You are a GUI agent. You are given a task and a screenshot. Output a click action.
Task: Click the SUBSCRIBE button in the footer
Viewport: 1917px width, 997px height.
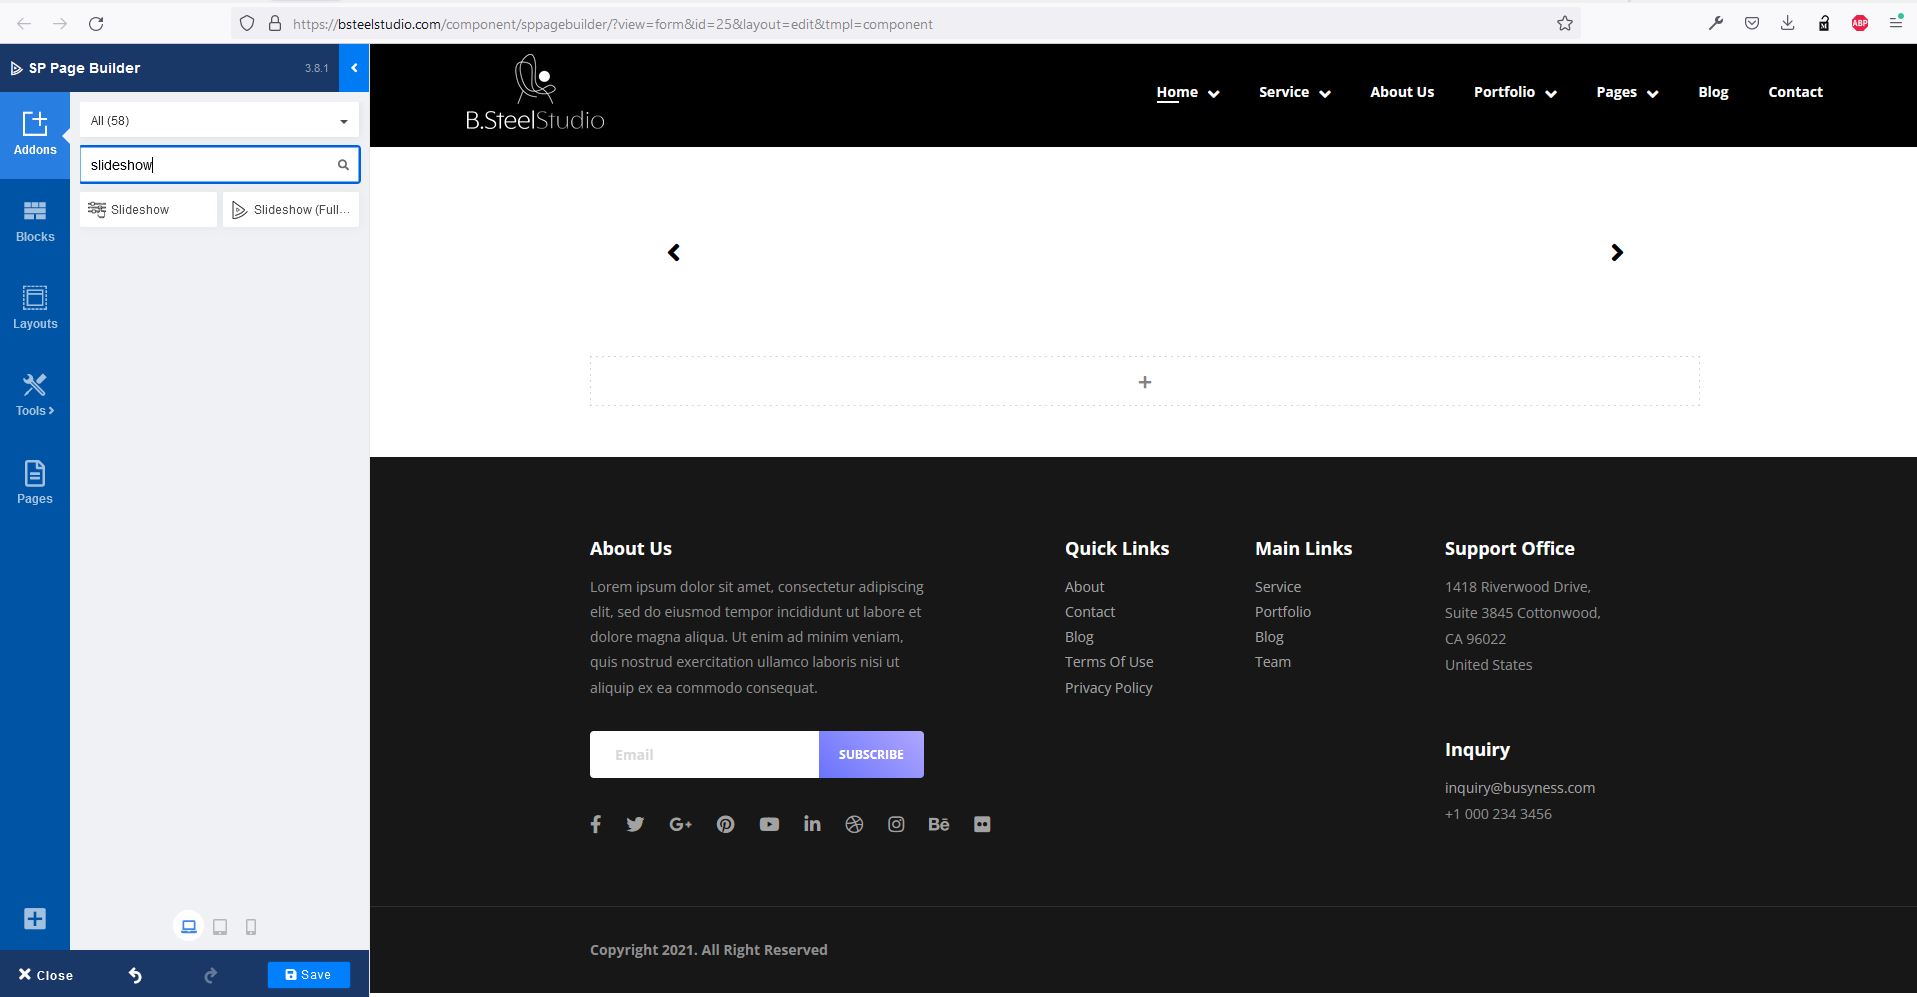click(870, 754)
